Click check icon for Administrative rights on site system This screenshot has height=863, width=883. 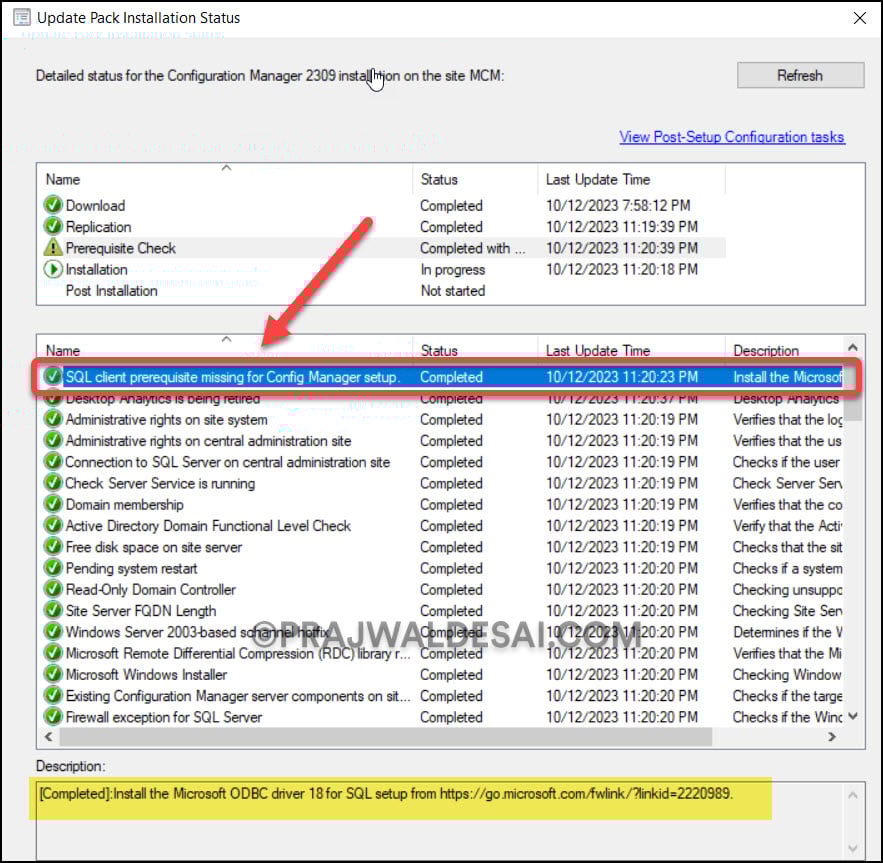click(53, 419)
